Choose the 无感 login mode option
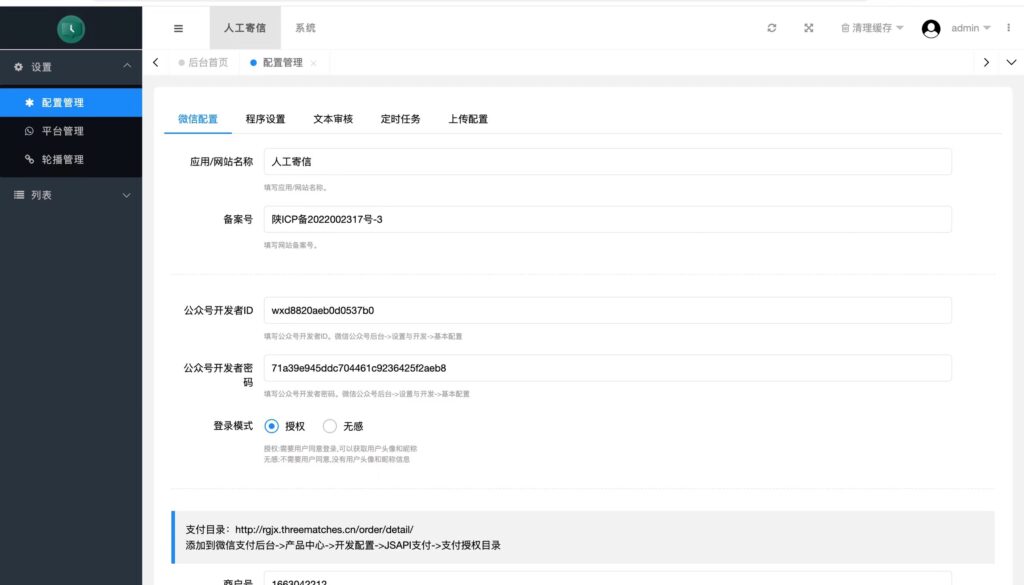 coord(330,425)
